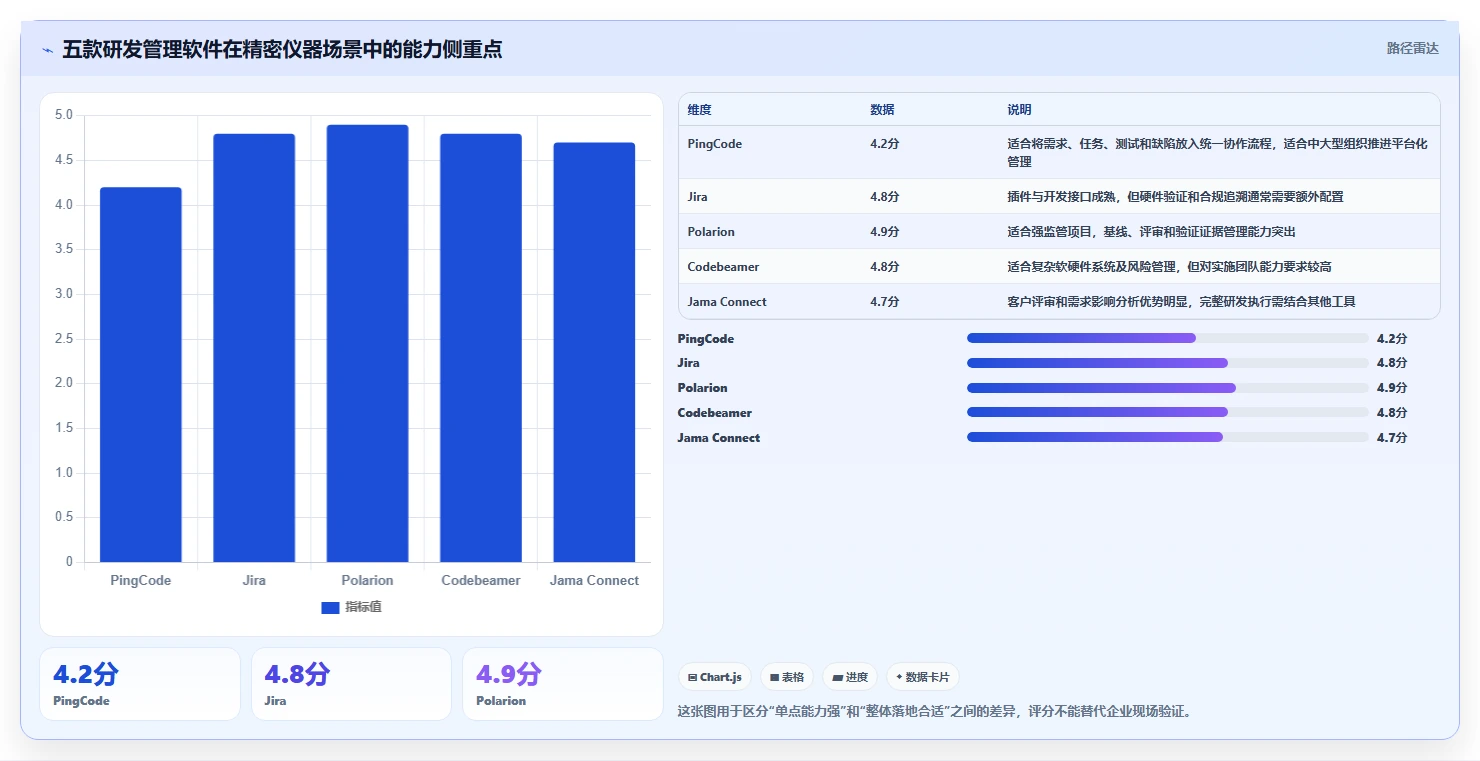1480x761 pixels.
Task: Open the 4.8分 Jira data card
Action: pyautogui.click(x=351, y=684)
